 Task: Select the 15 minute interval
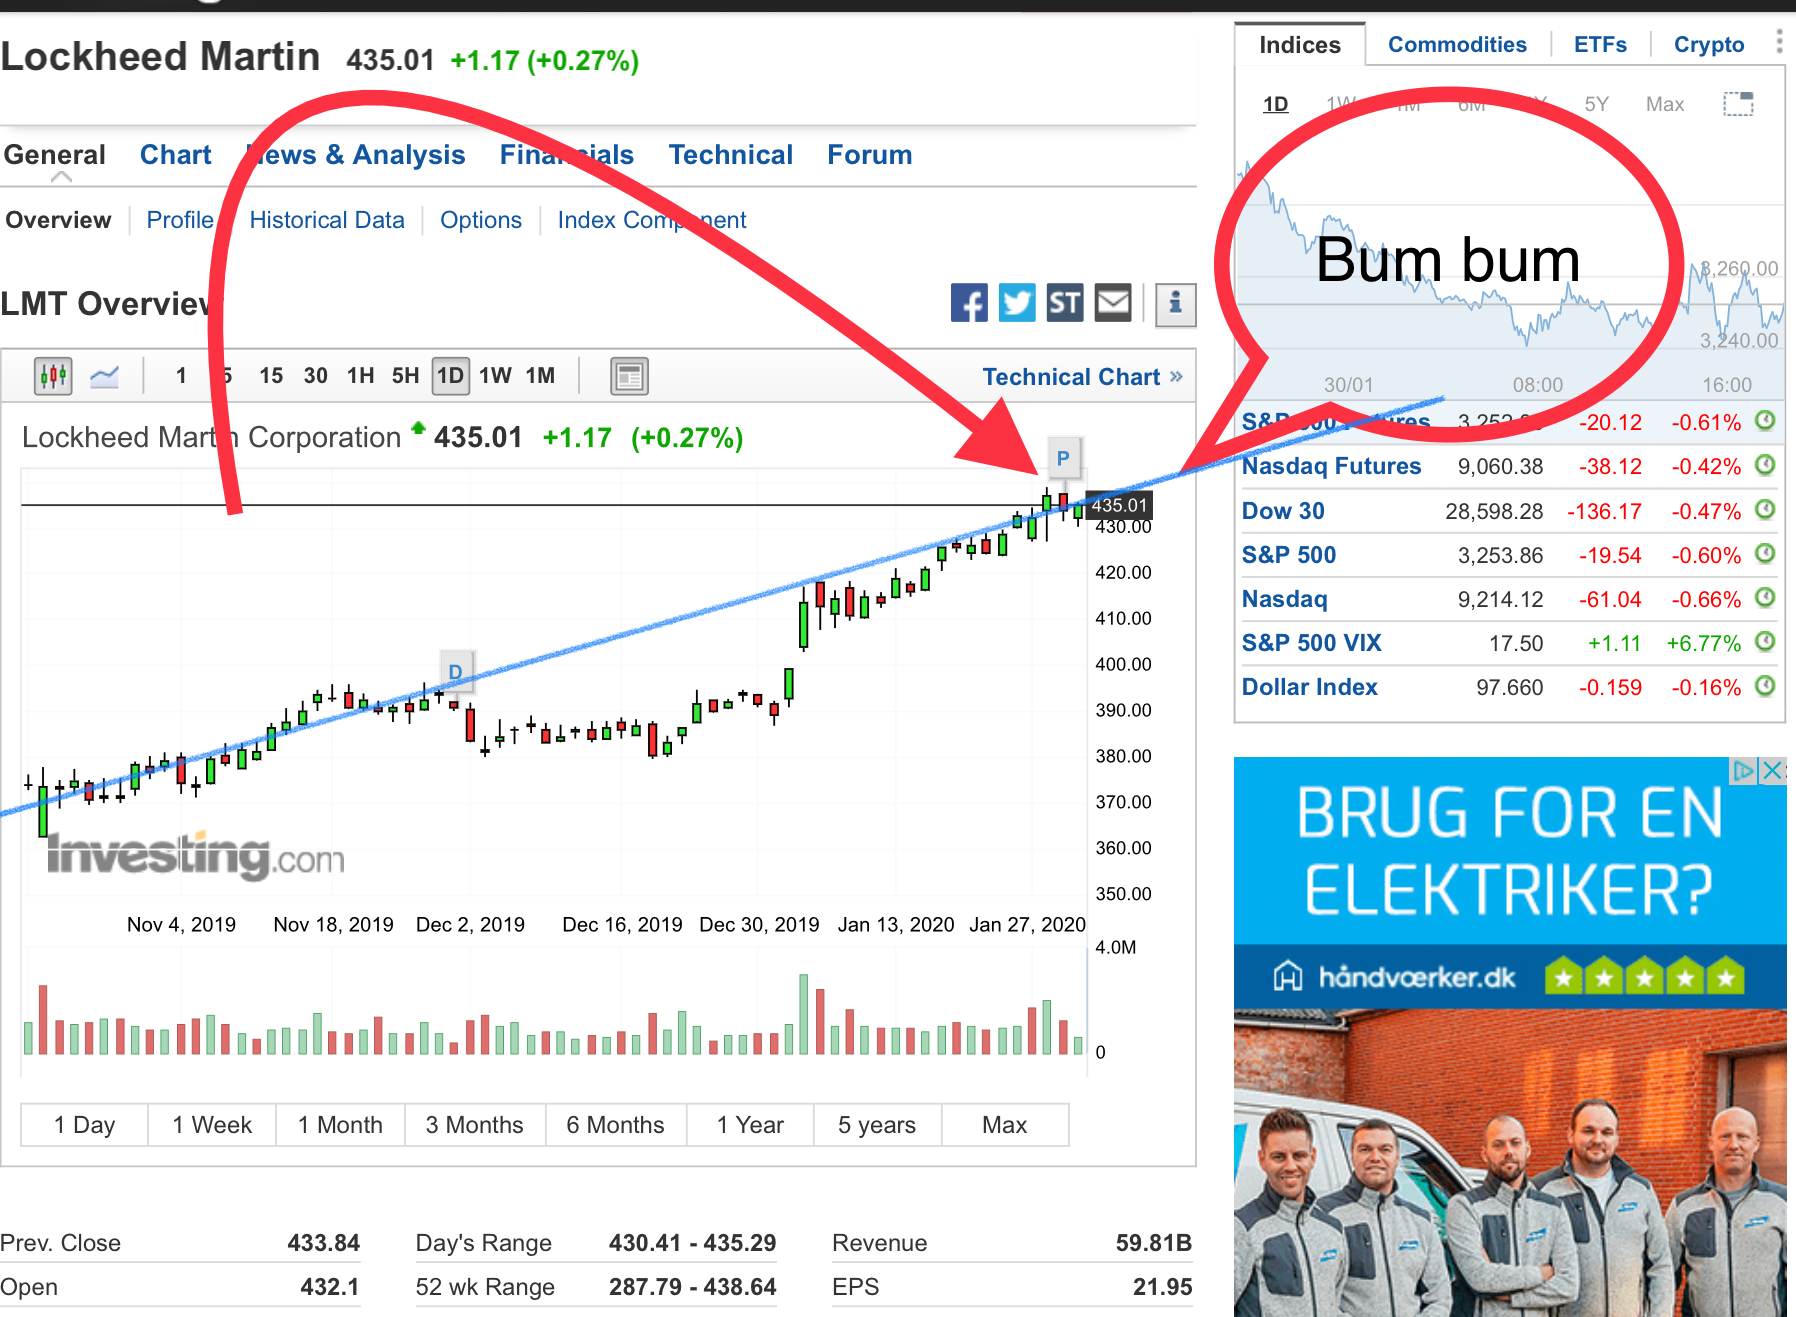[x=271, y=376]
